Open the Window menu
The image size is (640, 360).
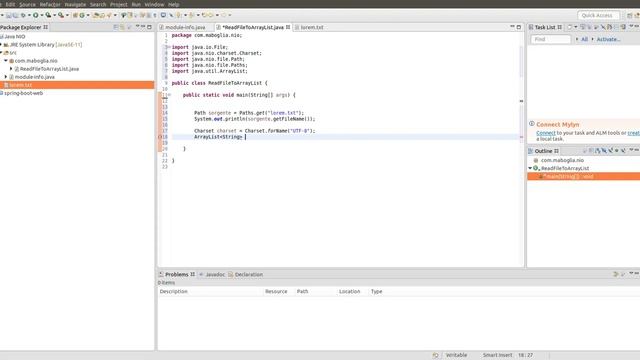(x=154, y=4)
